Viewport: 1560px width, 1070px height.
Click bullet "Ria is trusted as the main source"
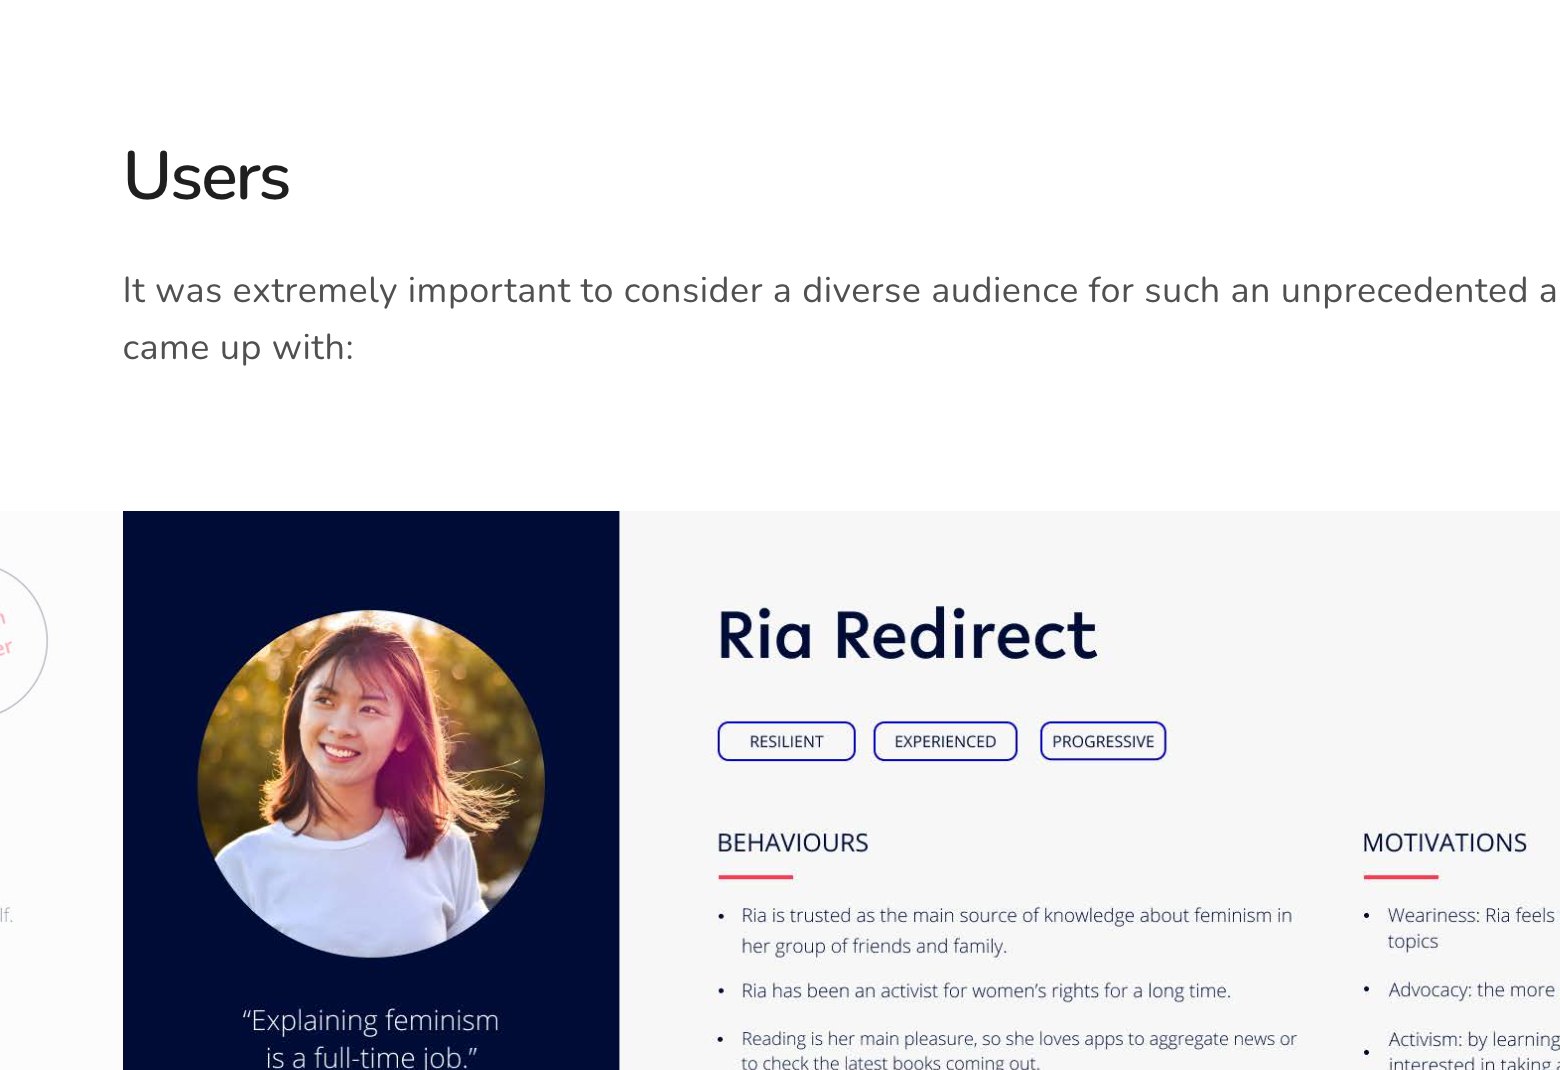(1016, 930)
